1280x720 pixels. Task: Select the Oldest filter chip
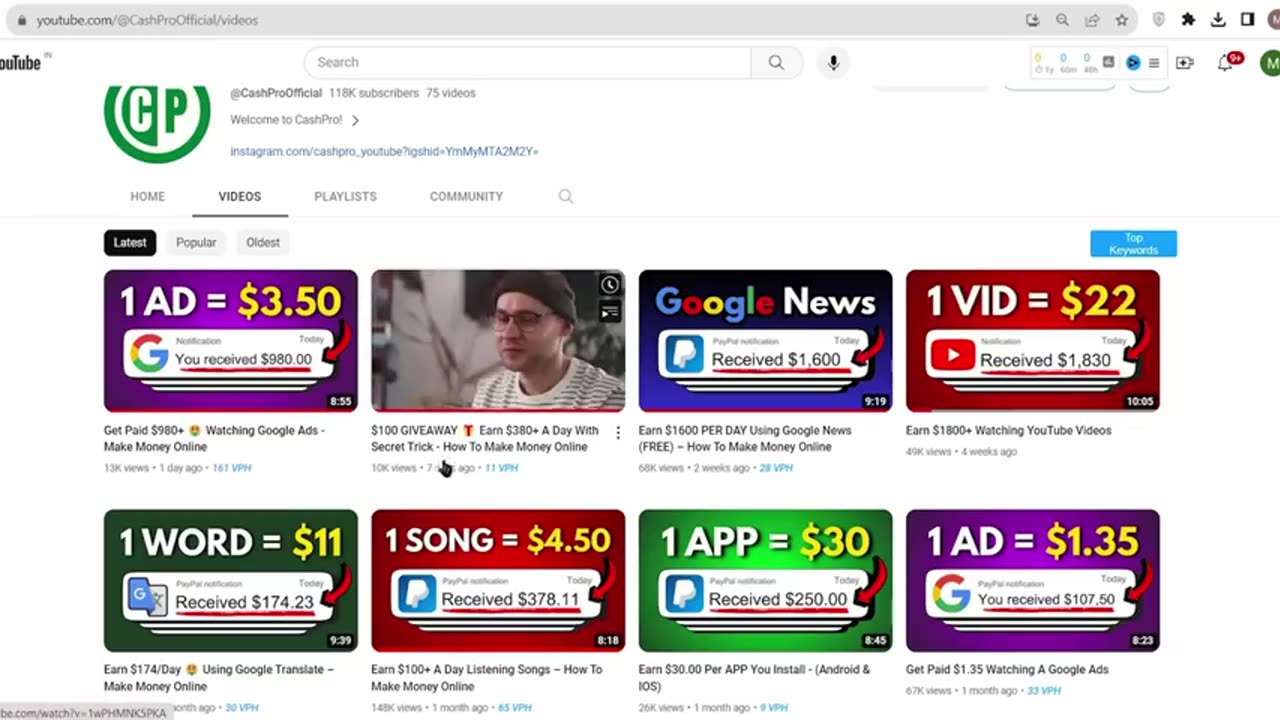pos(263,242)
